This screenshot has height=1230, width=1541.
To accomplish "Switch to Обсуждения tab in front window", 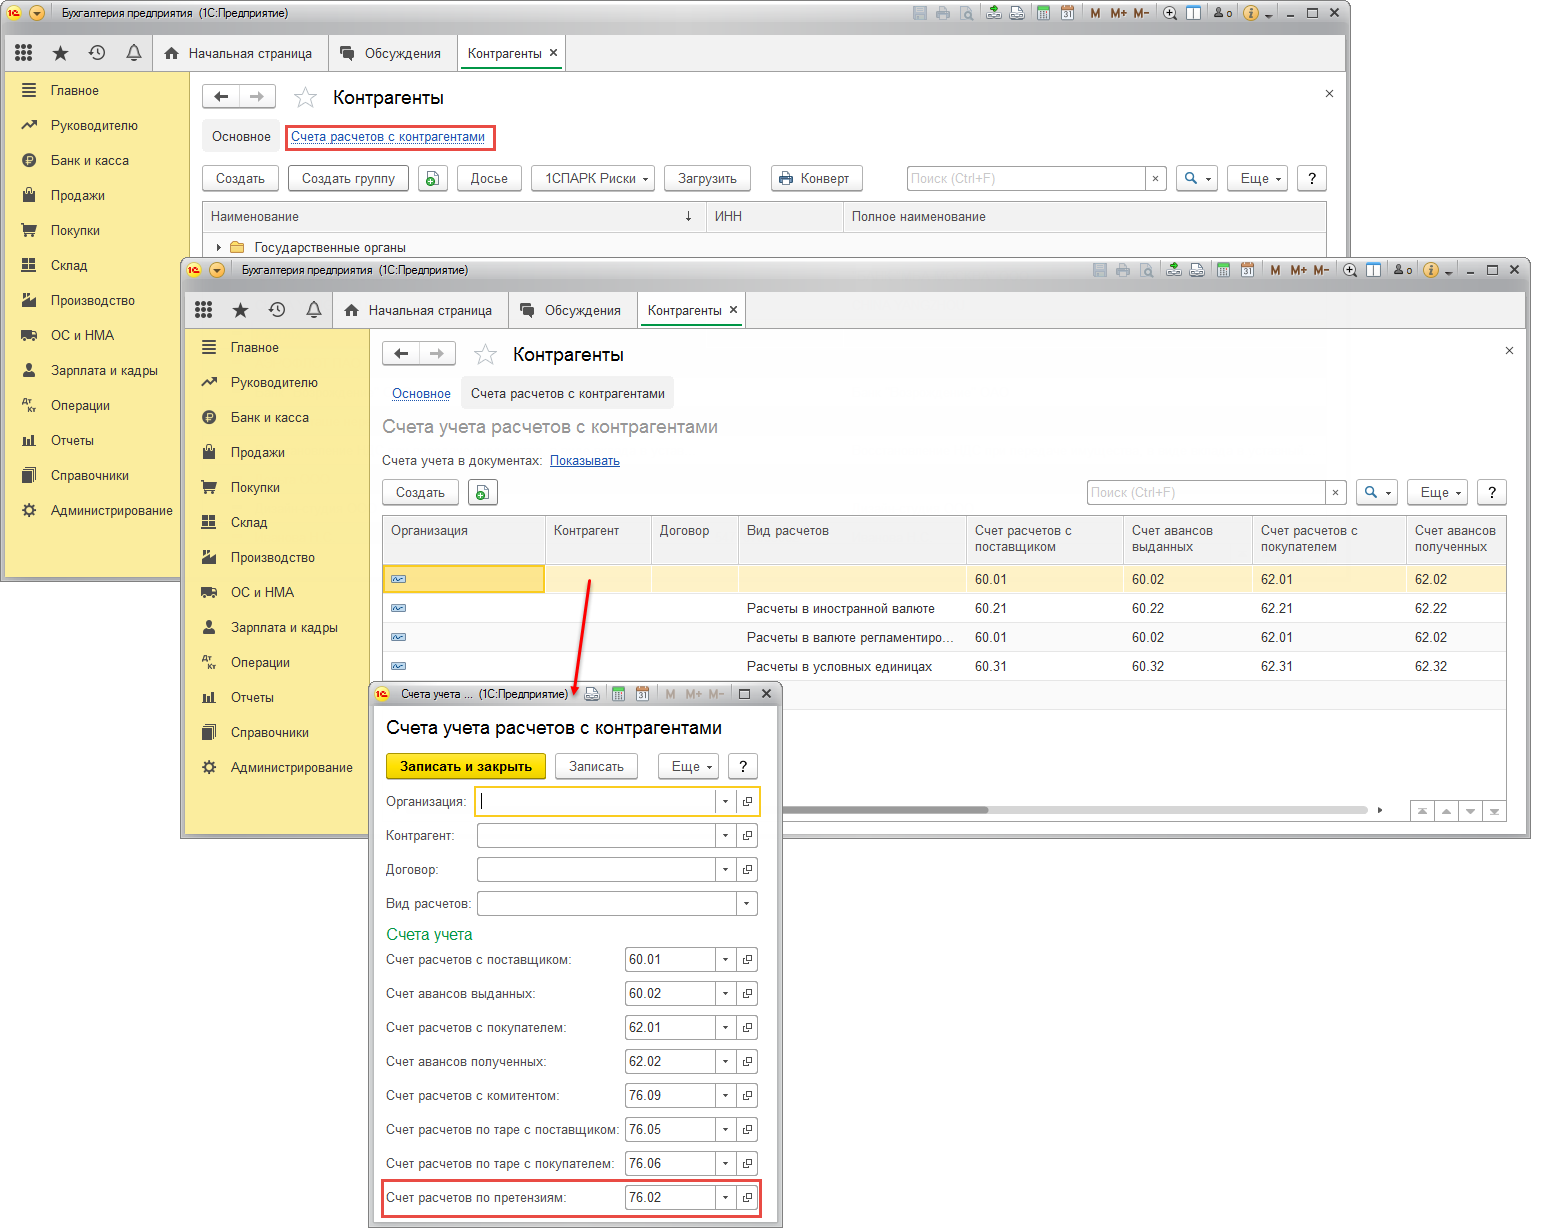I will [570, 310].
